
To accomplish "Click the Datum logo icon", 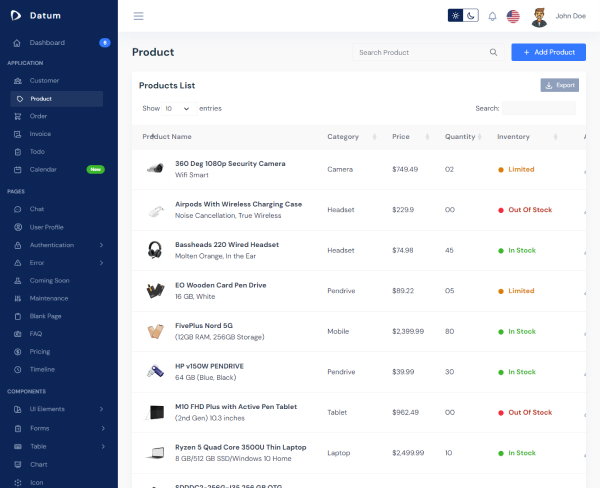I will 17,15.
